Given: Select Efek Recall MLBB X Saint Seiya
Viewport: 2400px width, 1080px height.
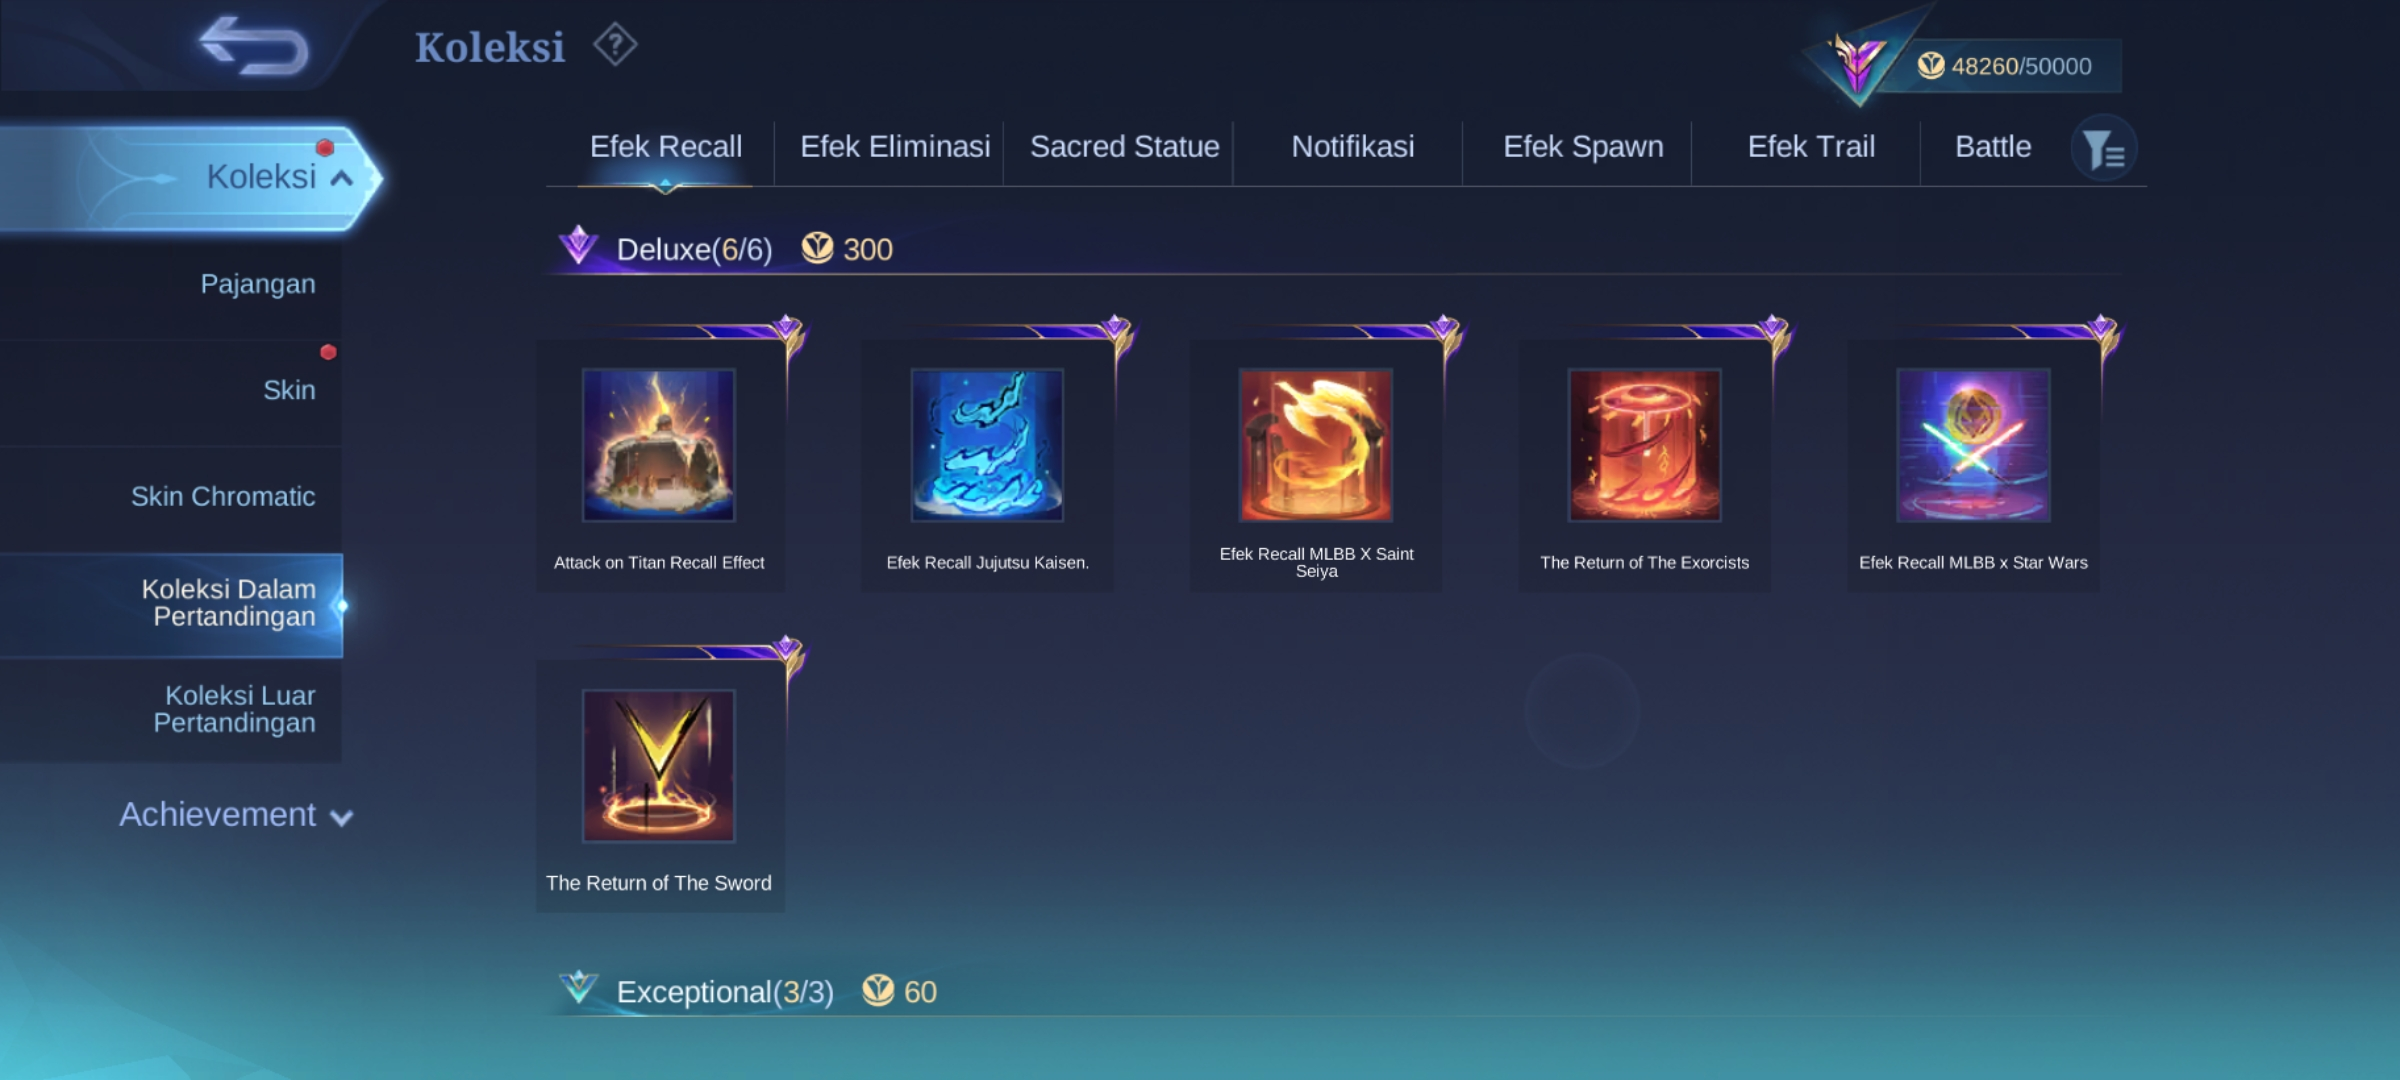Looking at the screenshot, I should tap(1316, 445).
